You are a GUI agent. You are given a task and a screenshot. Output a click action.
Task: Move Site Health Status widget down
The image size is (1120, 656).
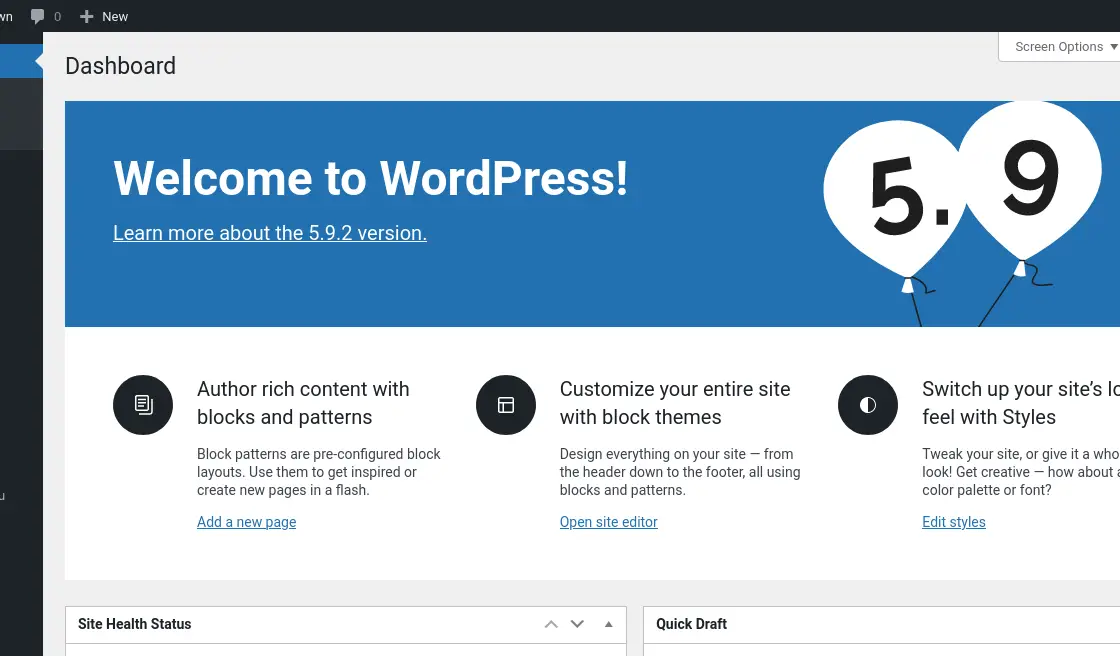pos(577,624)
